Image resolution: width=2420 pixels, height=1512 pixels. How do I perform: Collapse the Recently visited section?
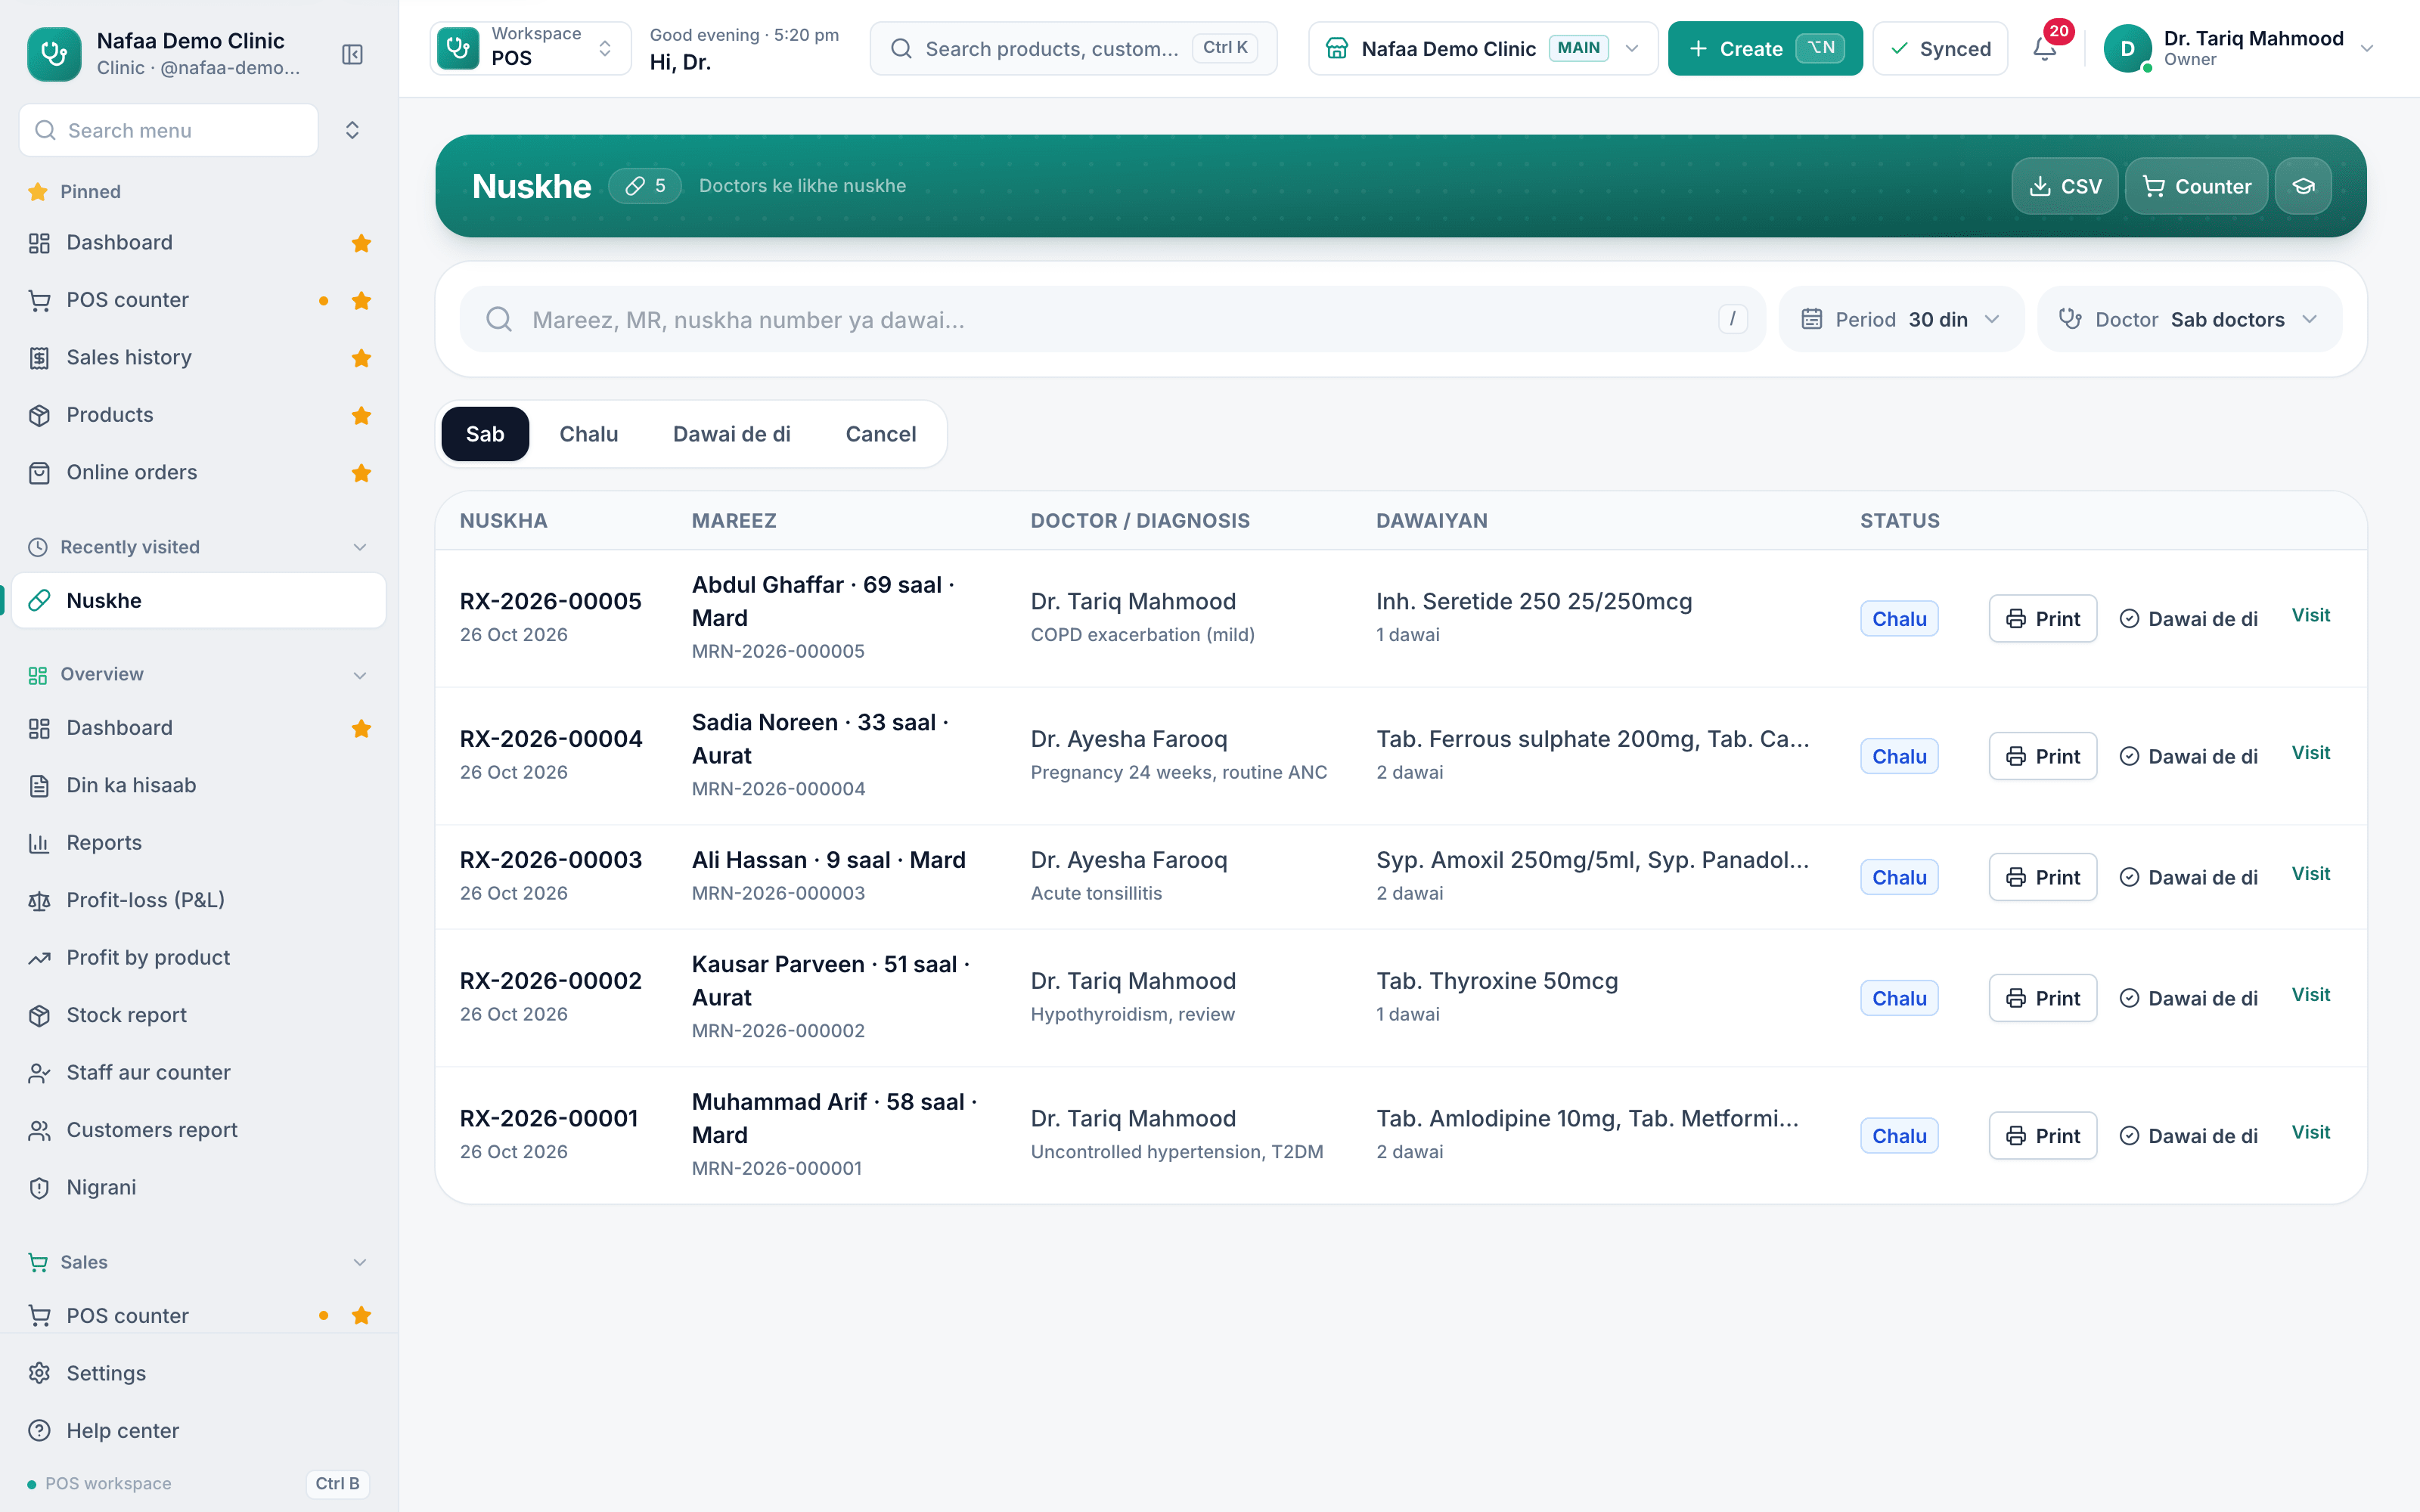[360, 547]
